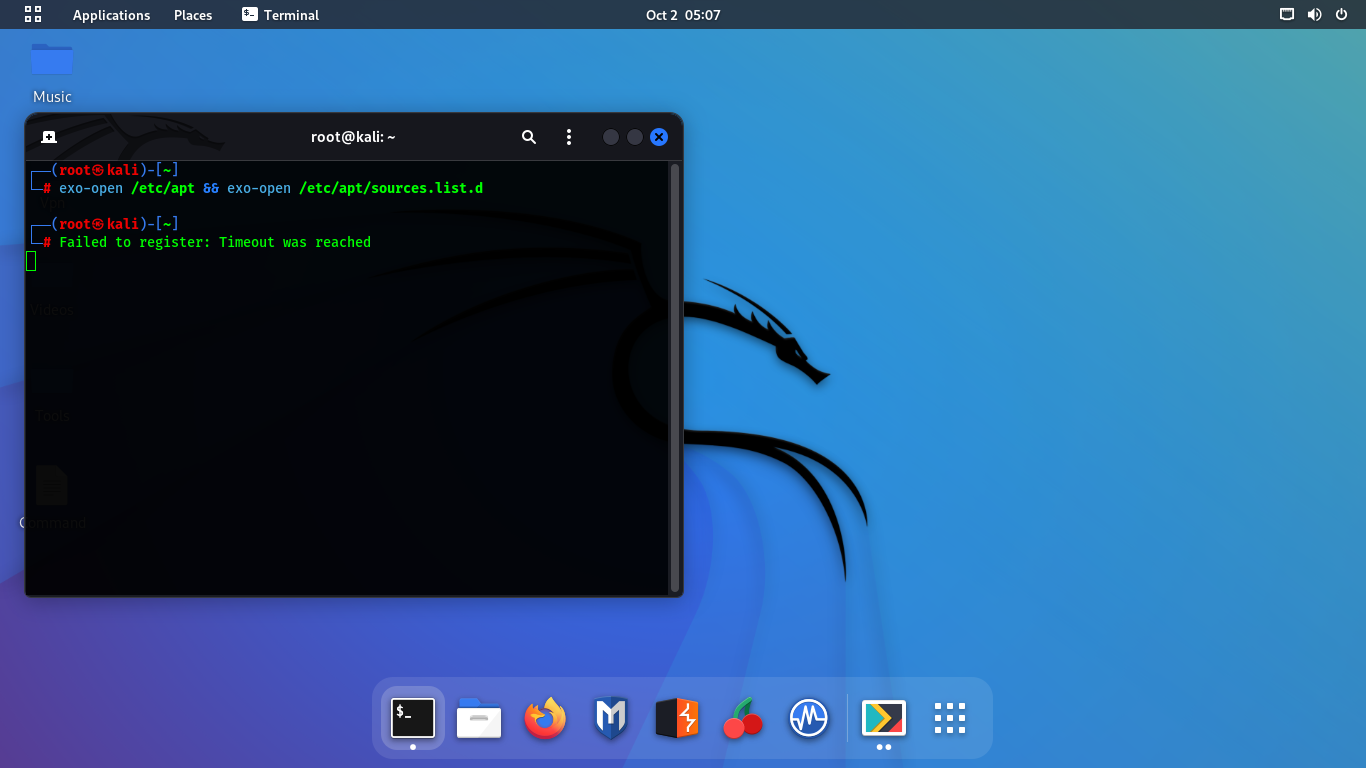Click the search magnifier in the terminal titlebar
Image resolution: width=1366 pixels, height=768 pixels.
[x=529, y=137]
